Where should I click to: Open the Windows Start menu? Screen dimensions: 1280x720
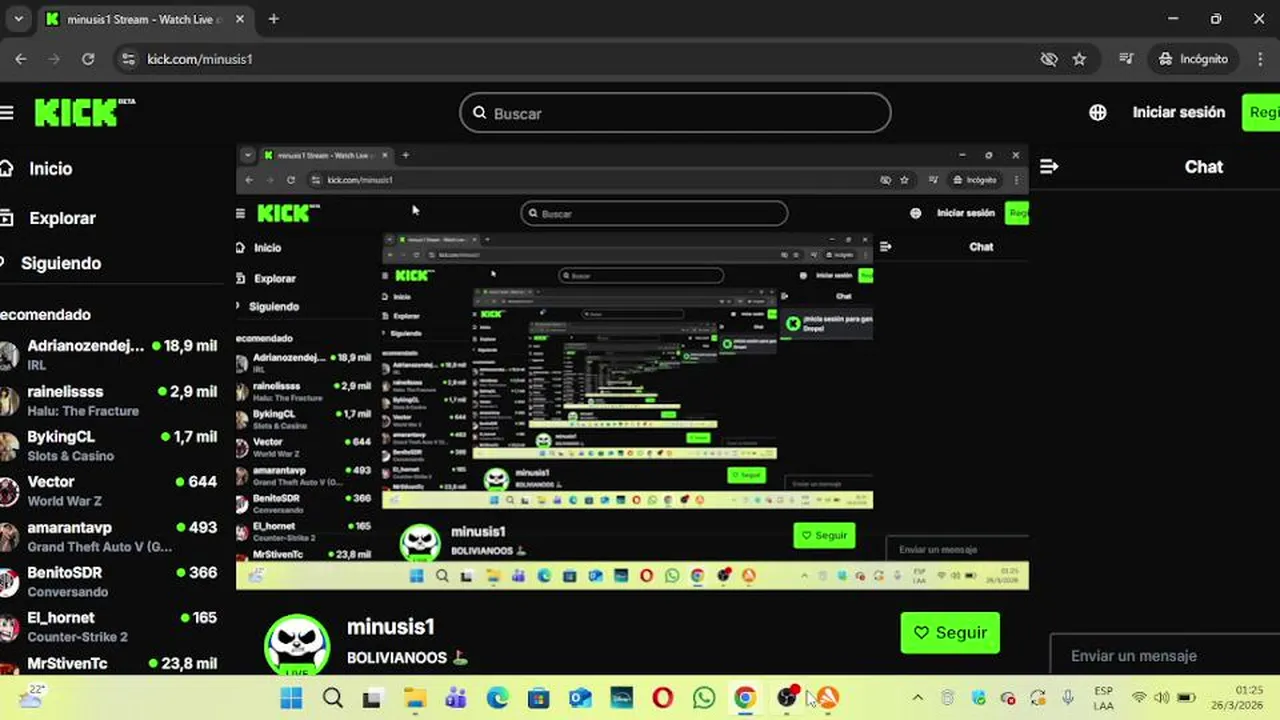pos(291,698)
